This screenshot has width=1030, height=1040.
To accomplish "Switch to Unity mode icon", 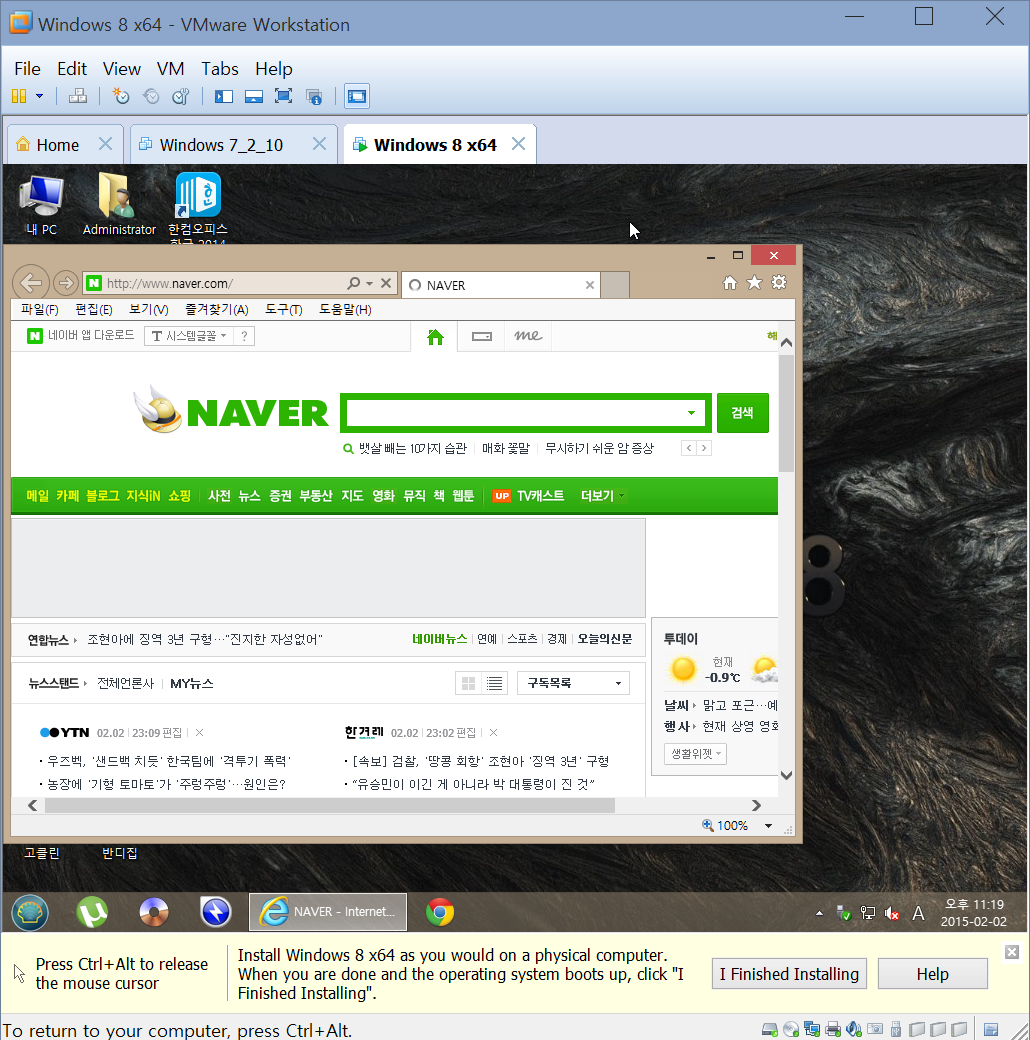I will click(314, 96).
